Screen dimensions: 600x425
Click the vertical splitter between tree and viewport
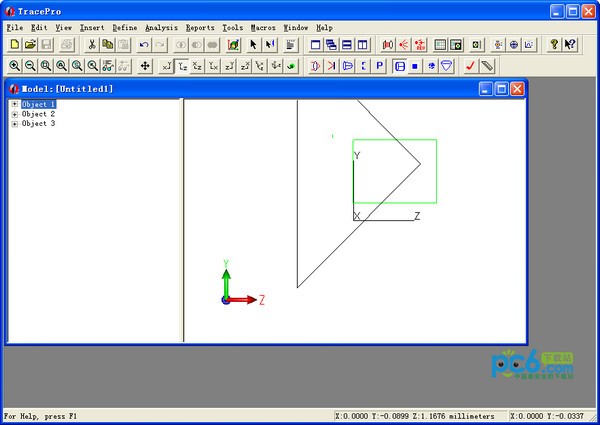183,220
